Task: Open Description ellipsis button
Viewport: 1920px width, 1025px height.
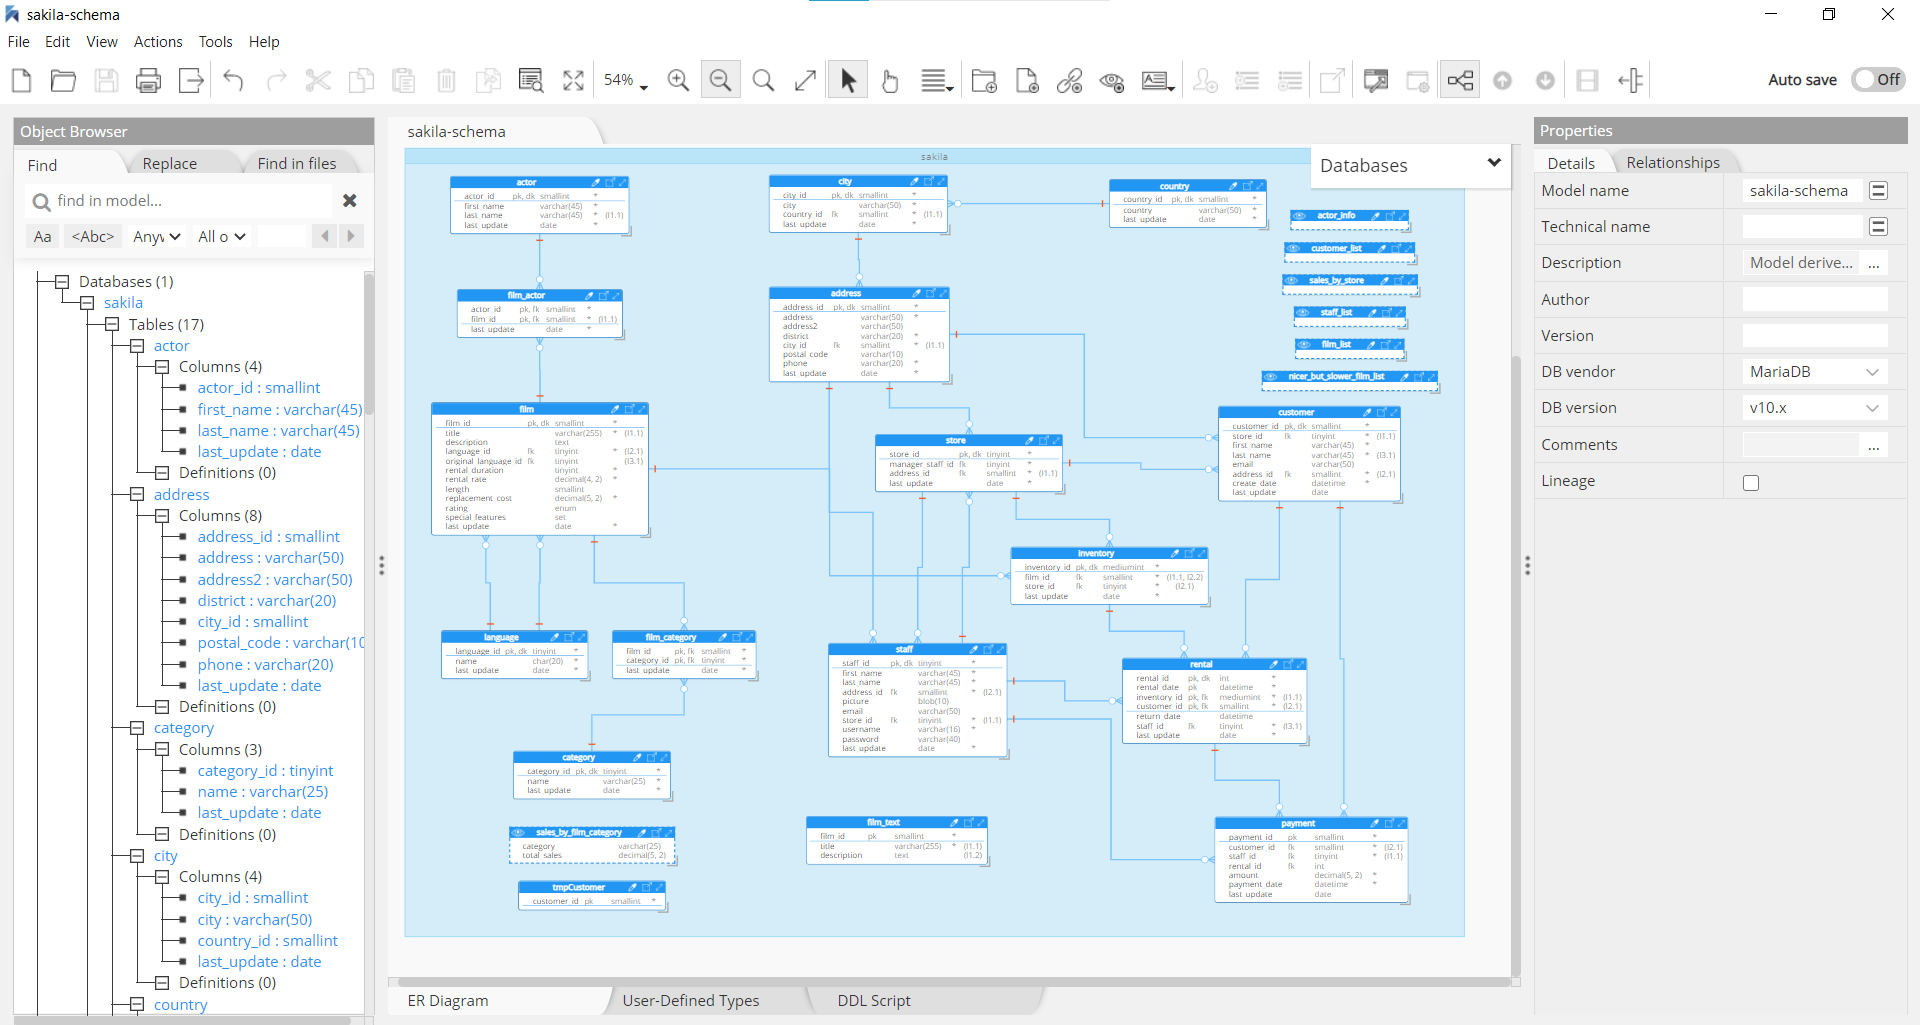Action: pos(1874,264)
